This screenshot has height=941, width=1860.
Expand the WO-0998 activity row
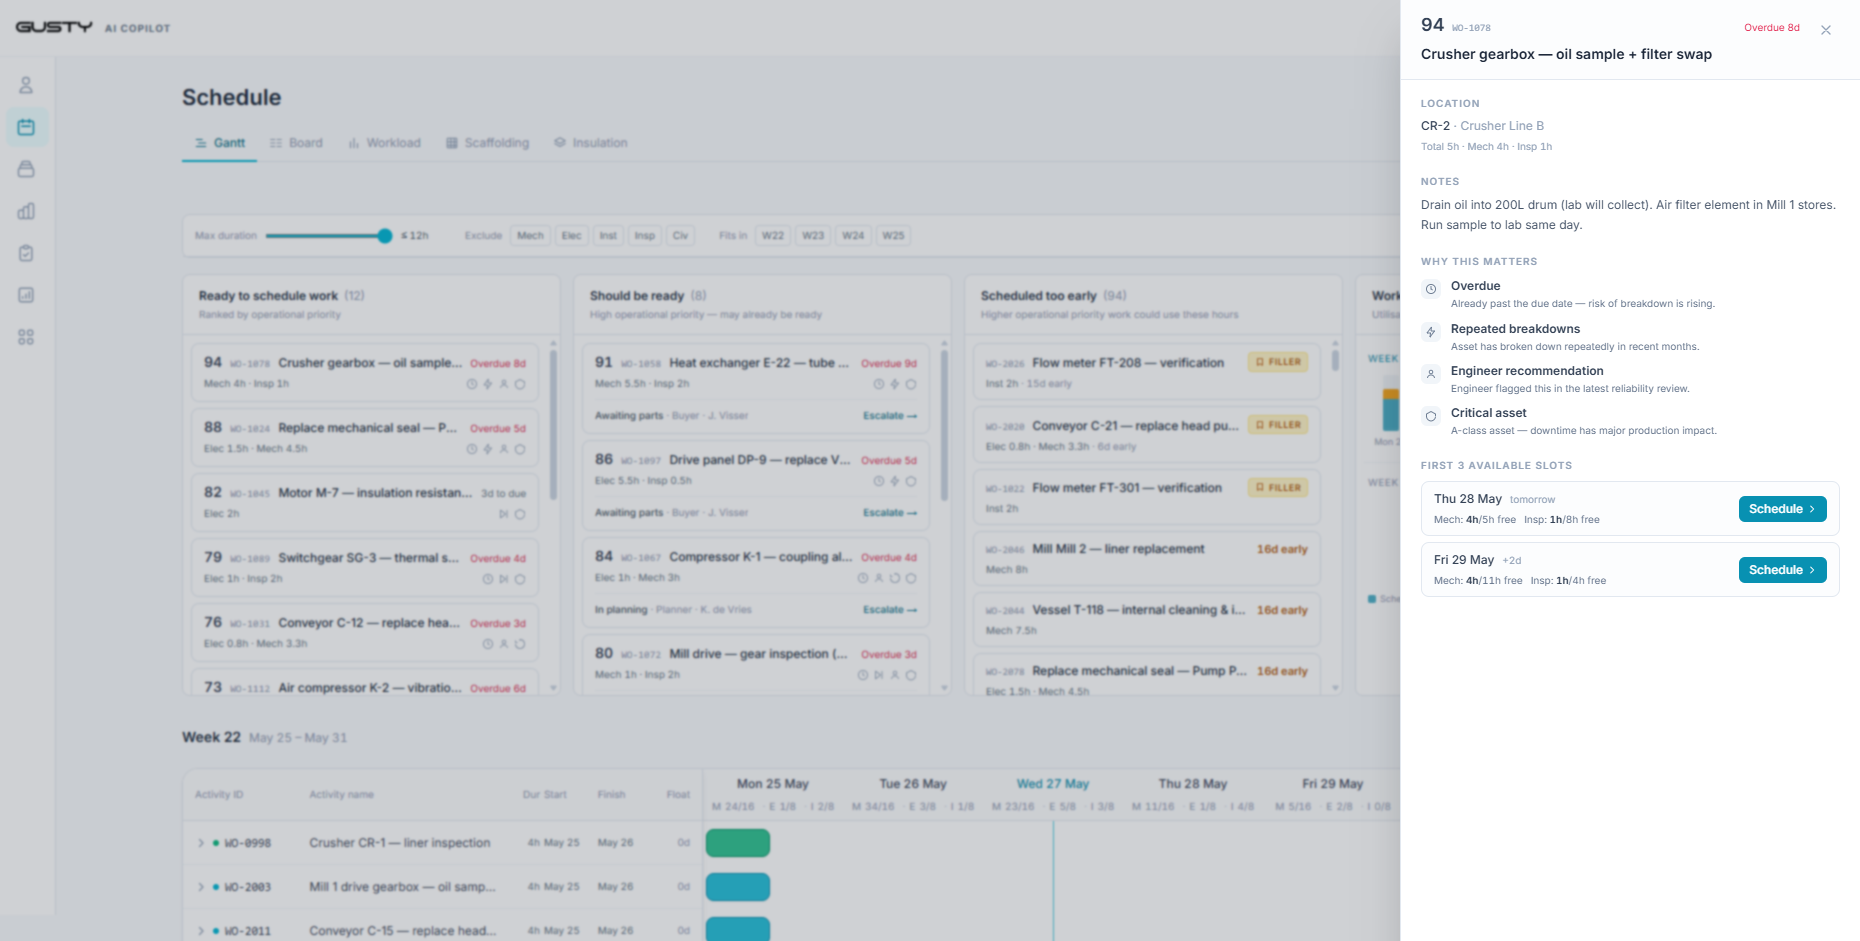201,843
